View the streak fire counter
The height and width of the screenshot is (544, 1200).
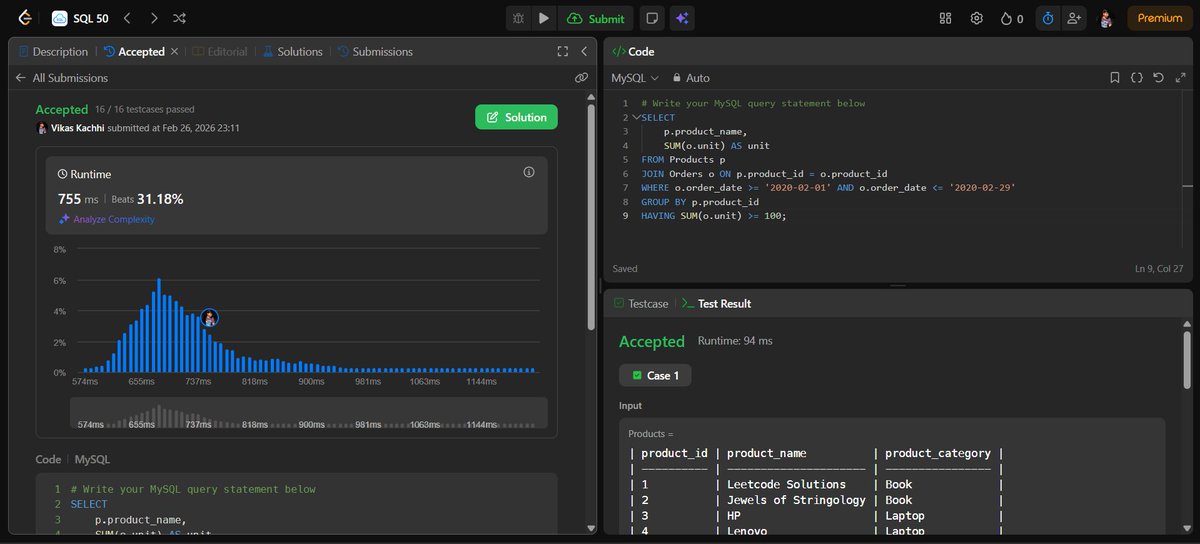(x=1011, y=18)
